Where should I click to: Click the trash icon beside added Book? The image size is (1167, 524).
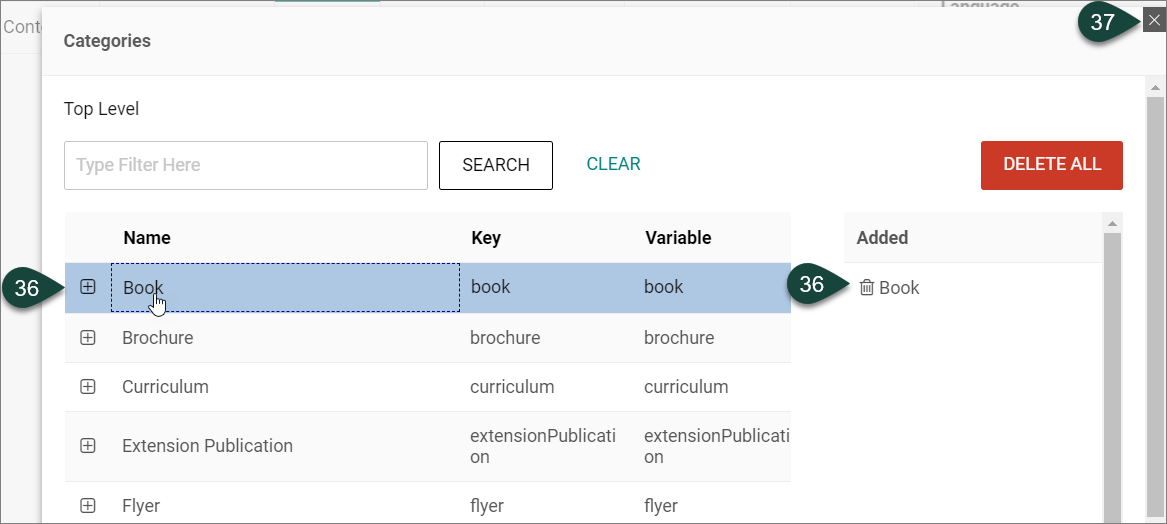coord(866,288)
